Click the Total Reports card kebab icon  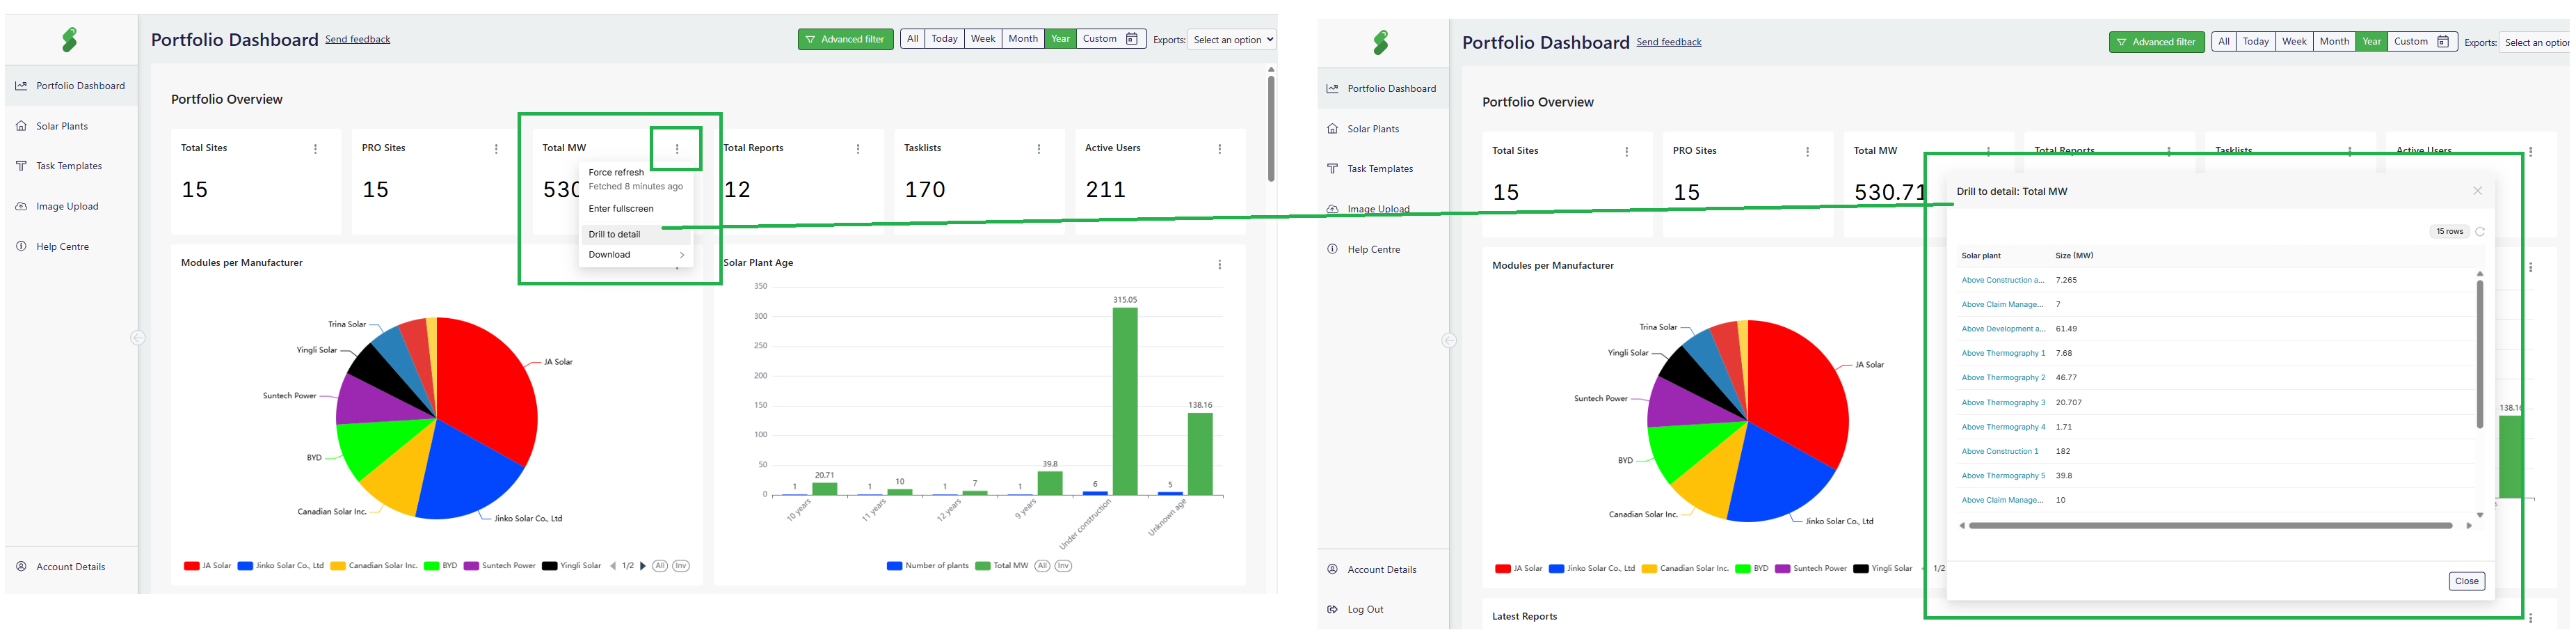(x=857, y=149)
